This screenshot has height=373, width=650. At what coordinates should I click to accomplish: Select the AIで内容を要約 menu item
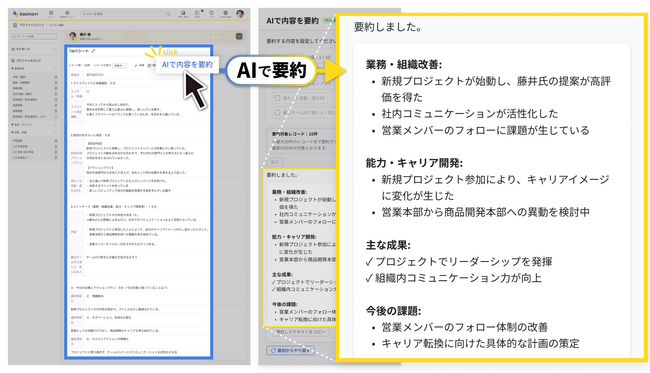[187, 65]
